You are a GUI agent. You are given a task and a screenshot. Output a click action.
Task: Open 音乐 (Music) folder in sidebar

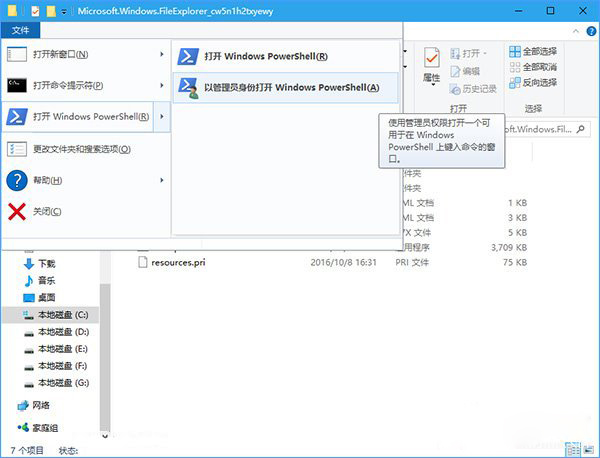point(46,281)
